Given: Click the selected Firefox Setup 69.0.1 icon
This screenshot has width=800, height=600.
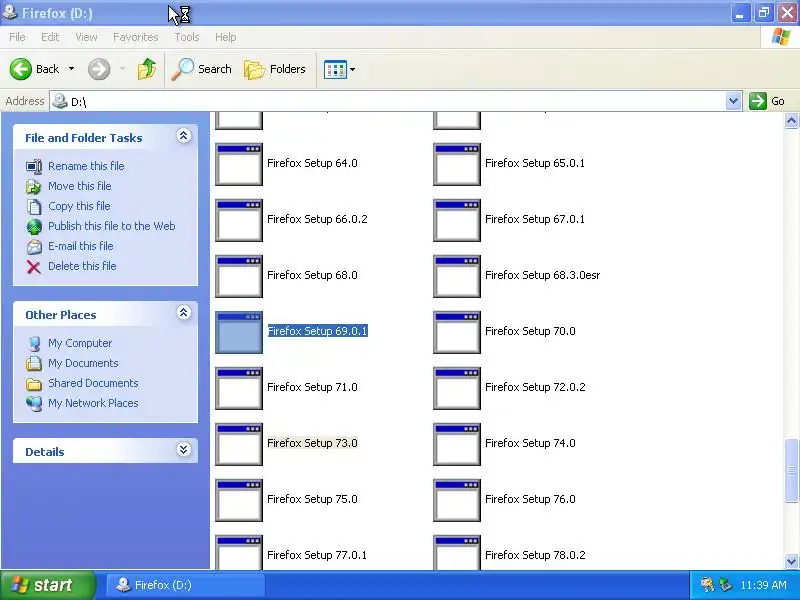Looking at the screenshot, I should pos(239,332).
